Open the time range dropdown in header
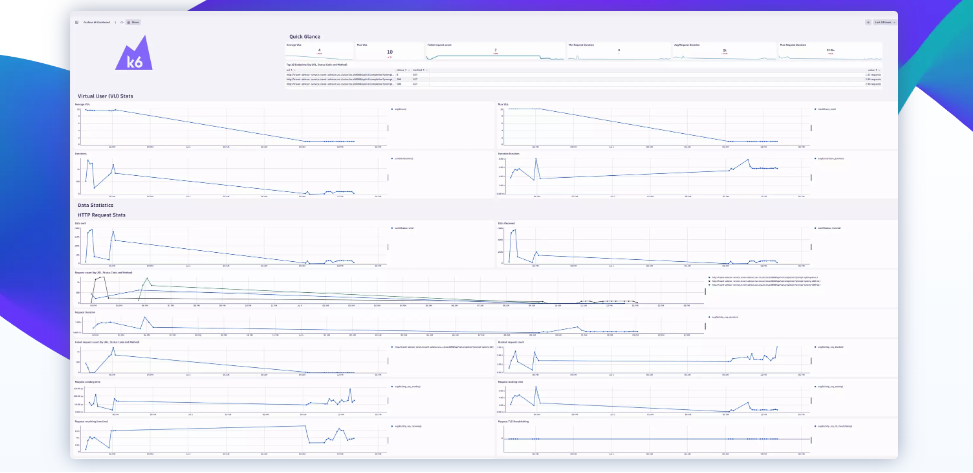The image size is (973, 473). click(x=884, y=22)
